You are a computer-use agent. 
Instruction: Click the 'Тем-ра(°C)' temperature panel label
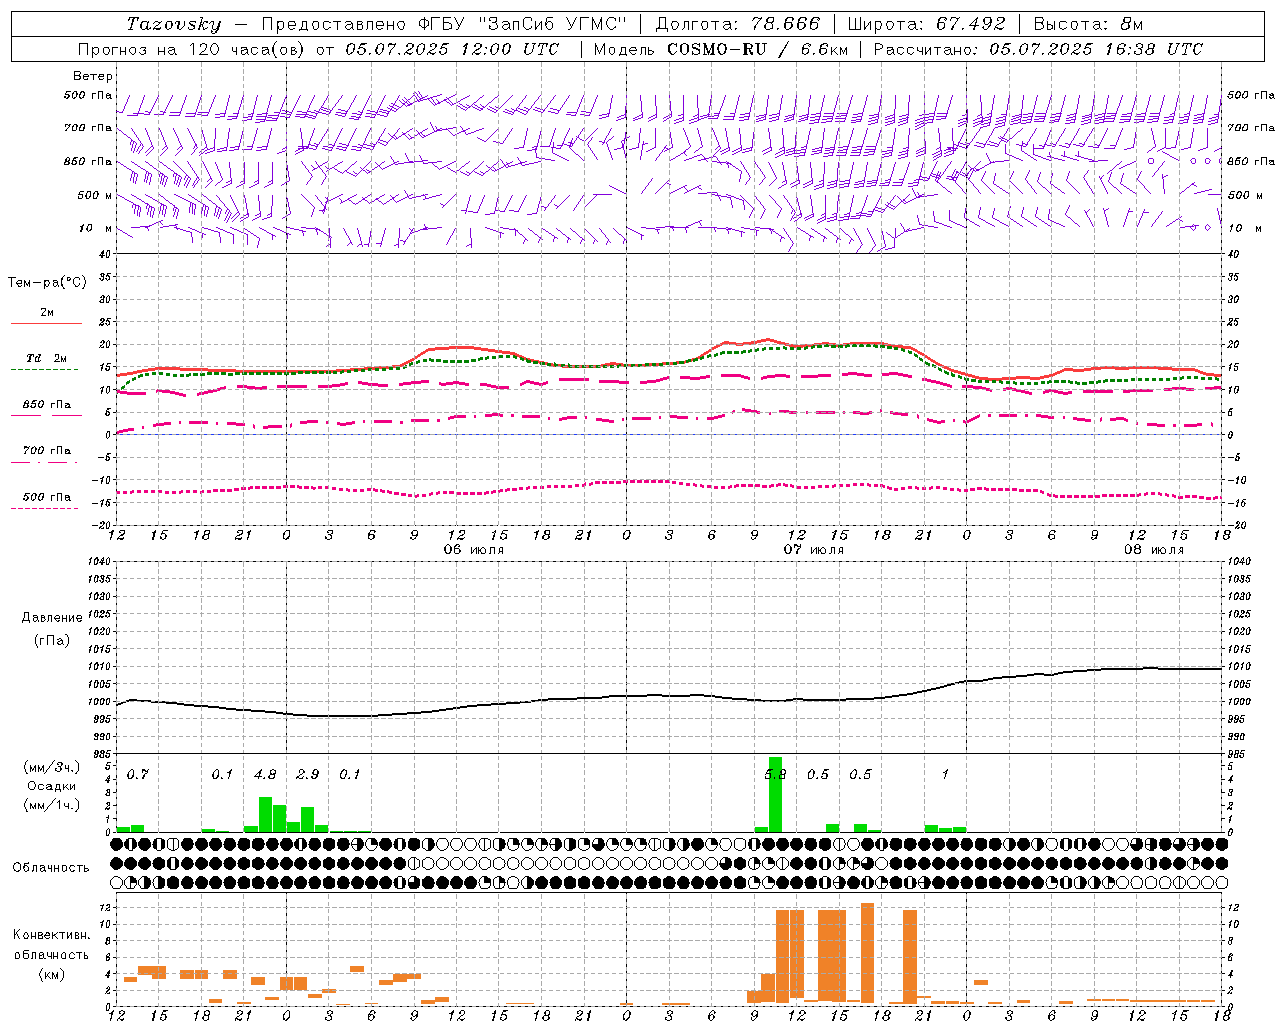[47, 283]
